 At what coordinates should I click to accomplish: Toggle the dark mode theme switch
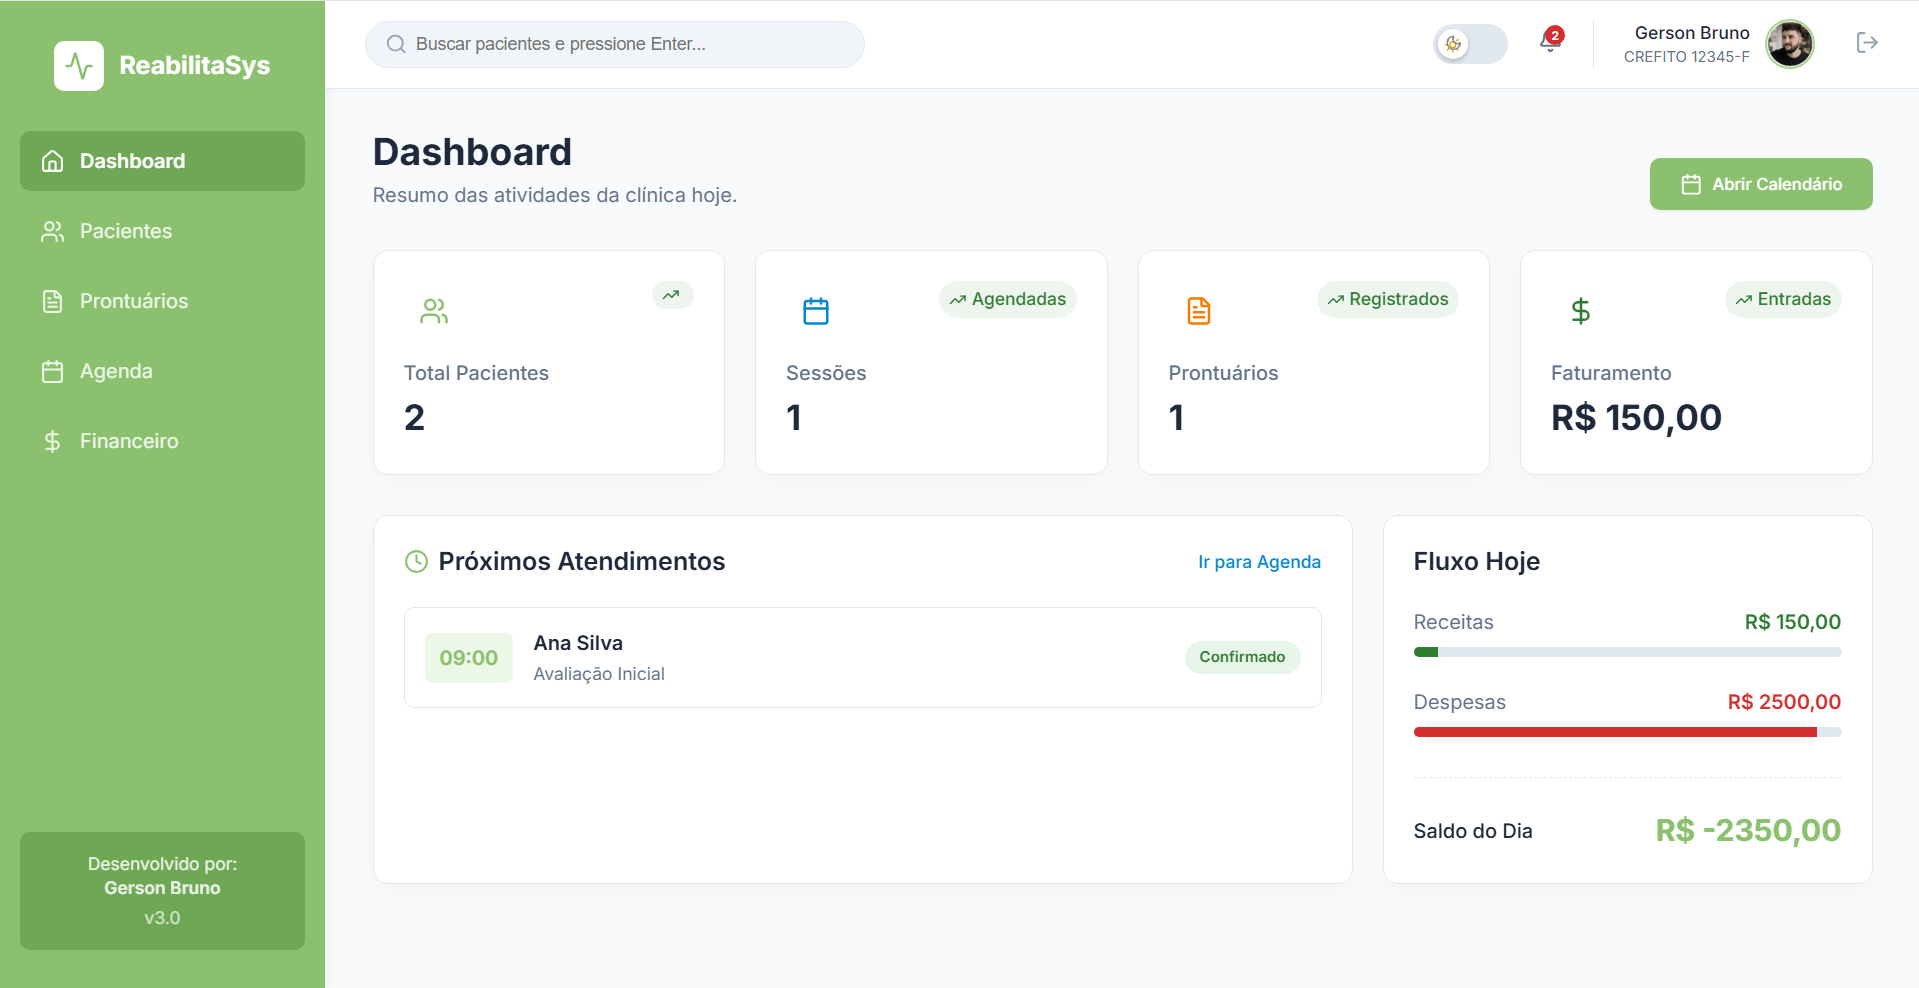click(x=1470, y=44)
